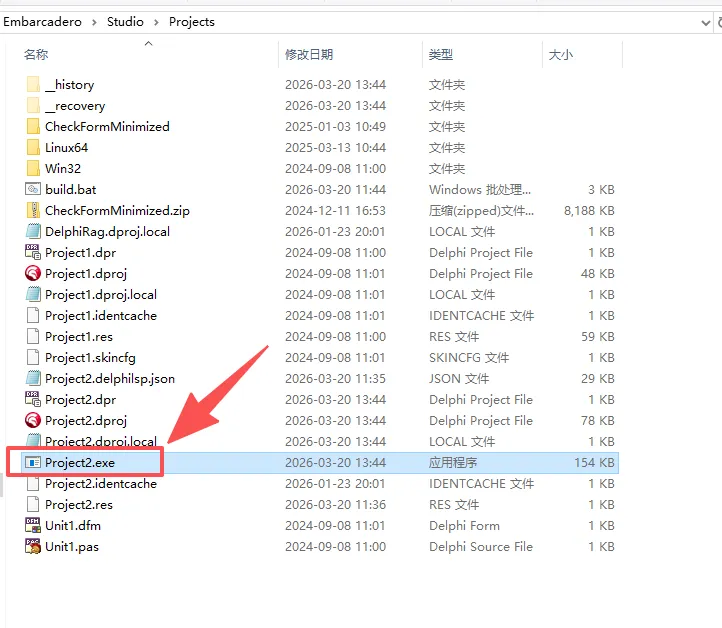Image resolution: width=722 pixels, height=628 pixels.
Task: Click the Project2.dpr Delphi icon
Action: (33, 400)
